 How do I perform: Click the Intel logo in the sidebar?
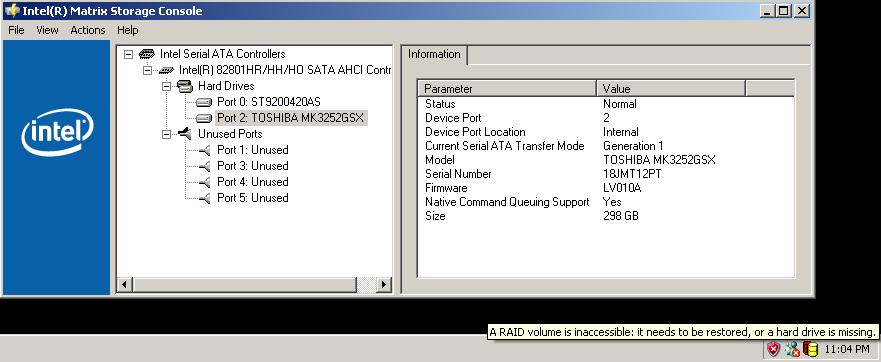click(57, 132)
